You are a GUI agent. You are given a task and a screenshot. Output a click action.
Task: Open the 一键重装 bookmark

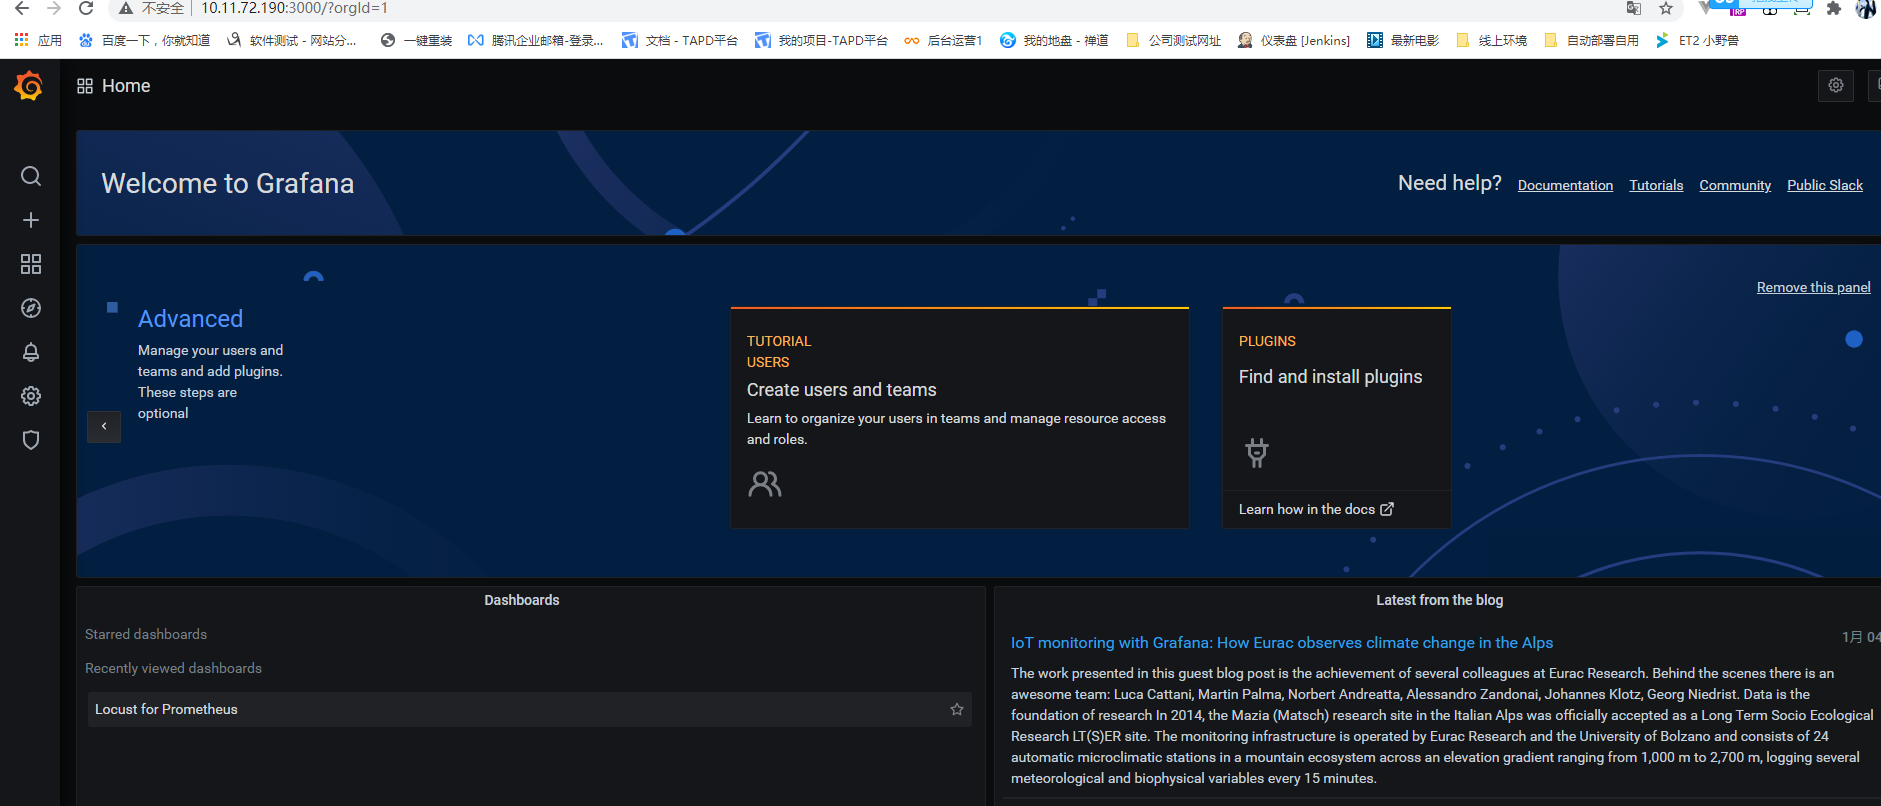[416, 41]
